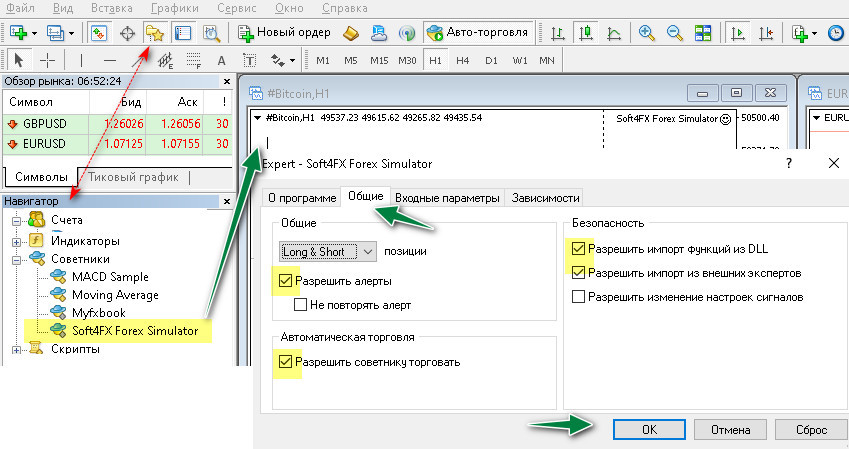
Task: Switch to candlestick chart icon
Action: tap(585, 33)
